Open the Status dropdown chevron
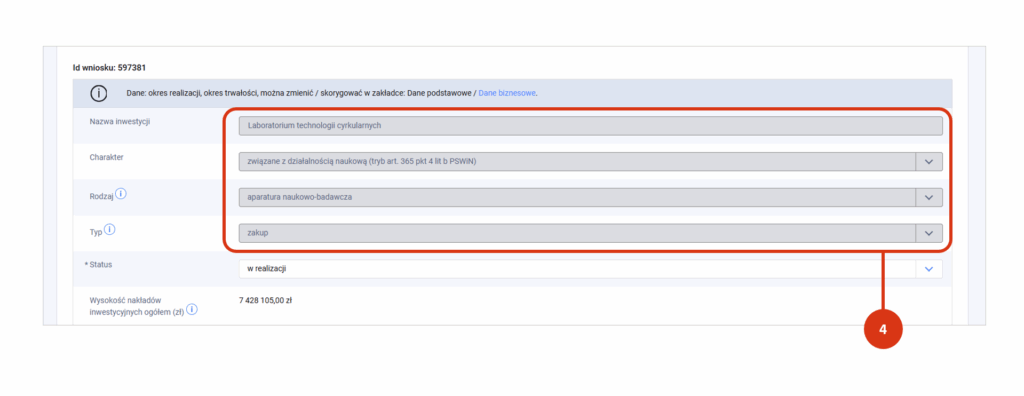 click(x=929, y=269)
